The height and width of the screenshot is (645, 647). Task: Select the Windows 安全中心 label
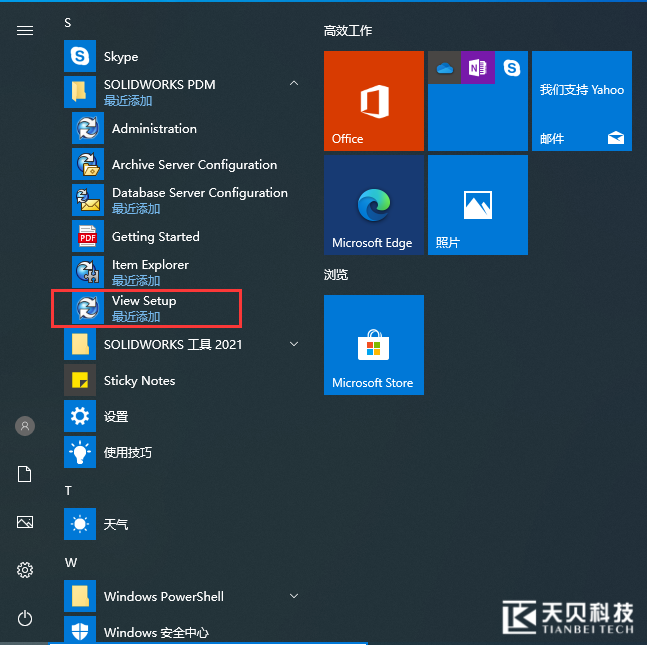156,632
